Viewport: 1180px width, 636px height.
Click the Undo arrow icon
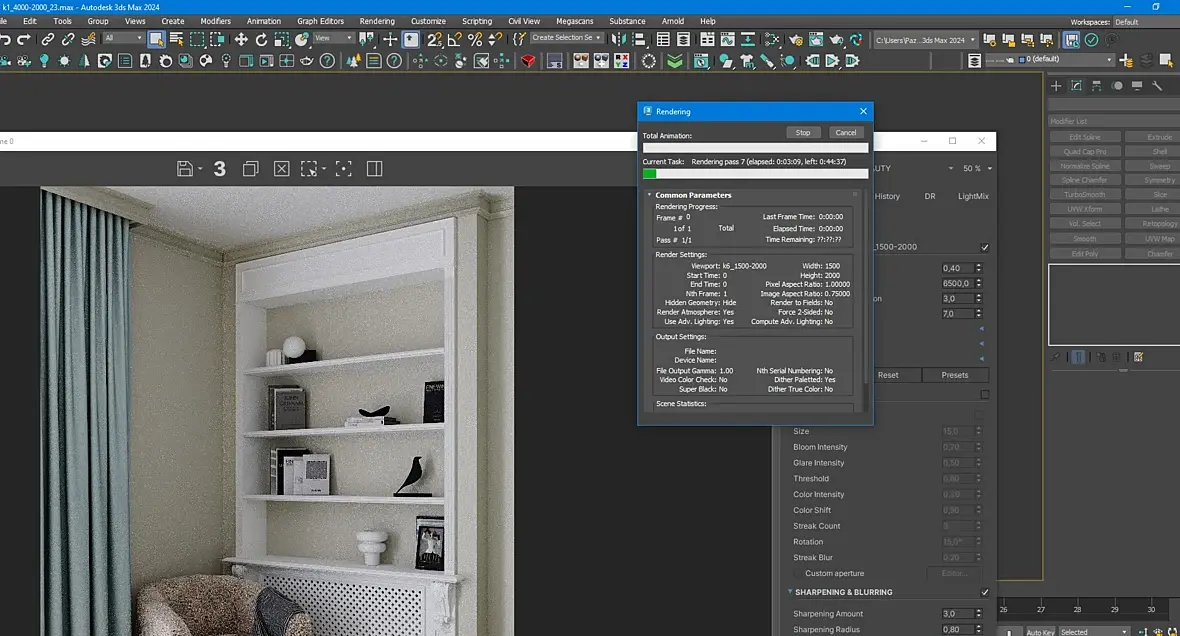click(x=5, y=40)
